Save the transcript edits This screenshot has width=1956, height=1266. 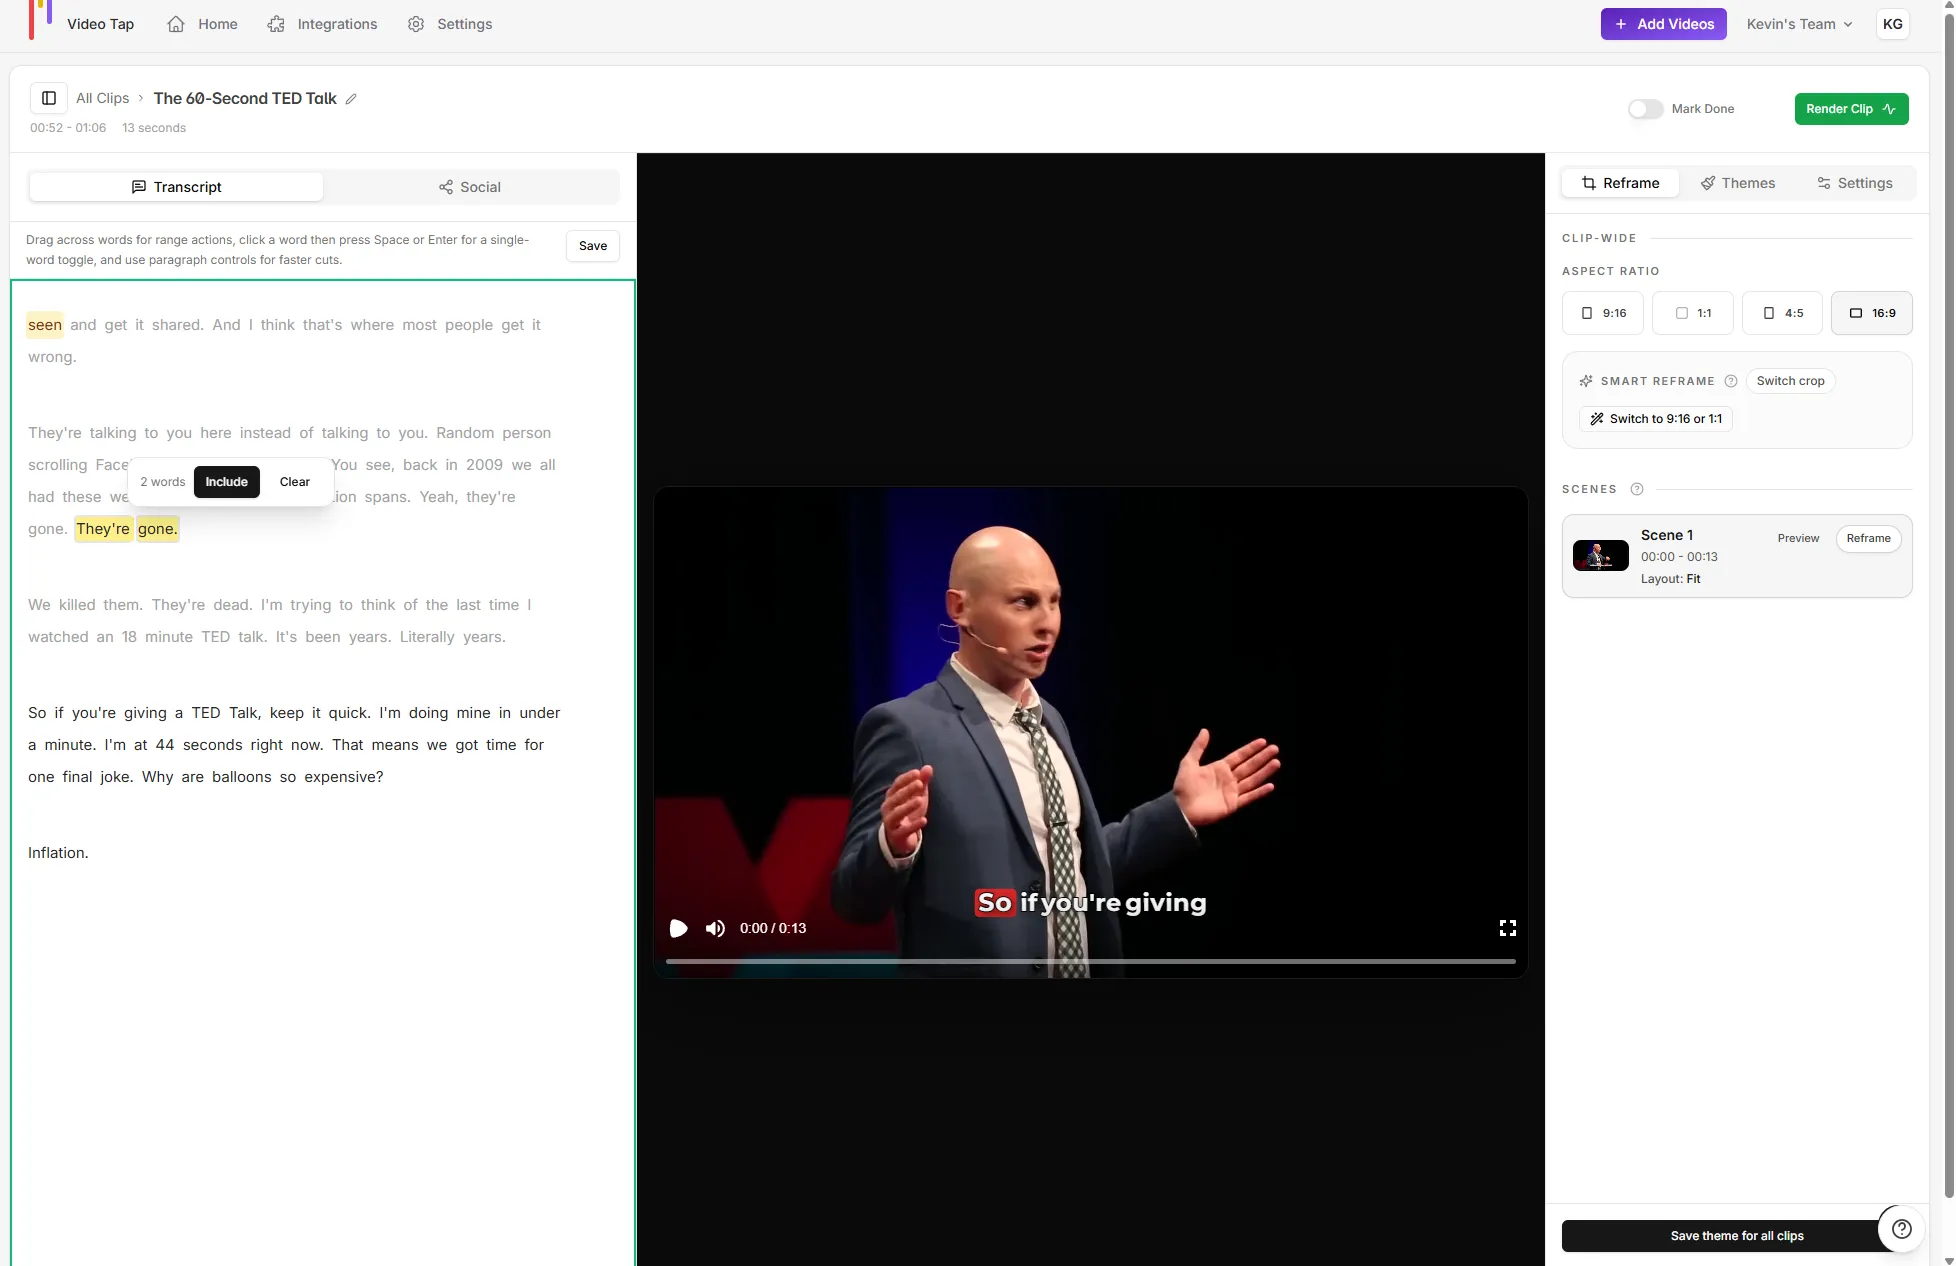point(593,246)
